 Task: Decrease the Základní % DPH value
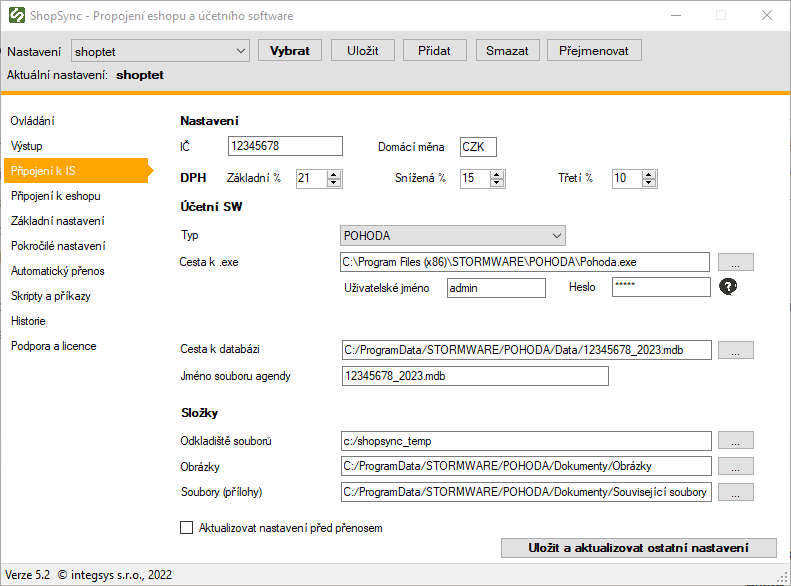click(x=333, y=183)
